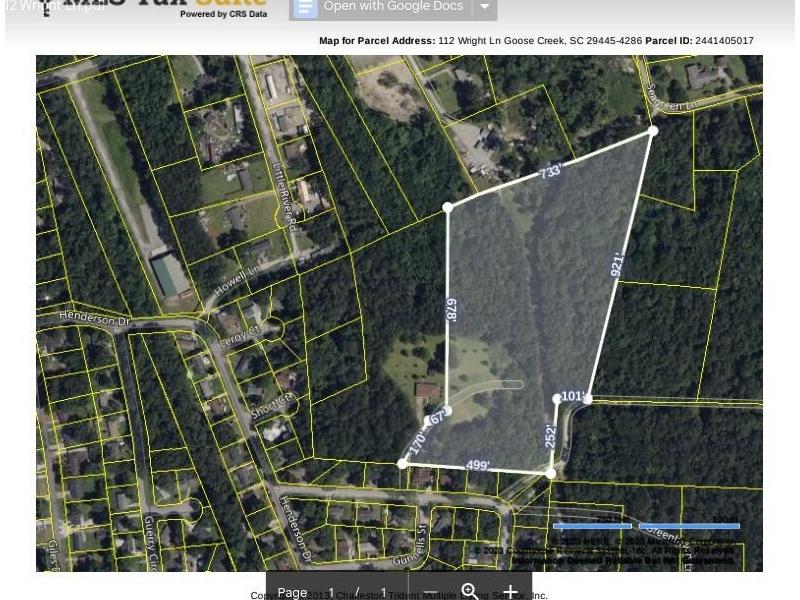Click the Little River Rd street label
The height and width of the screenshot is (600, 800).
point(286,196)
